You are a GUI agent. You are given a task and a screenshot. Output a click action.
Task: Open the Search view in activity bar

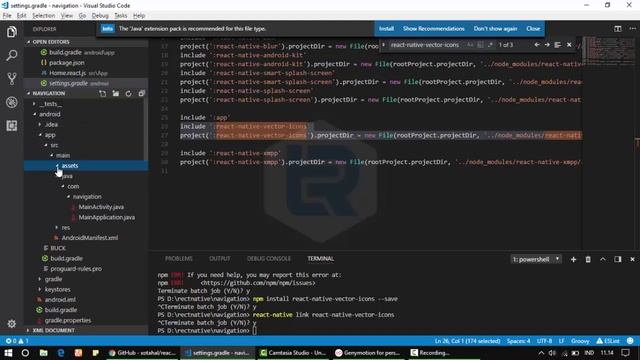tap(12, 55)
